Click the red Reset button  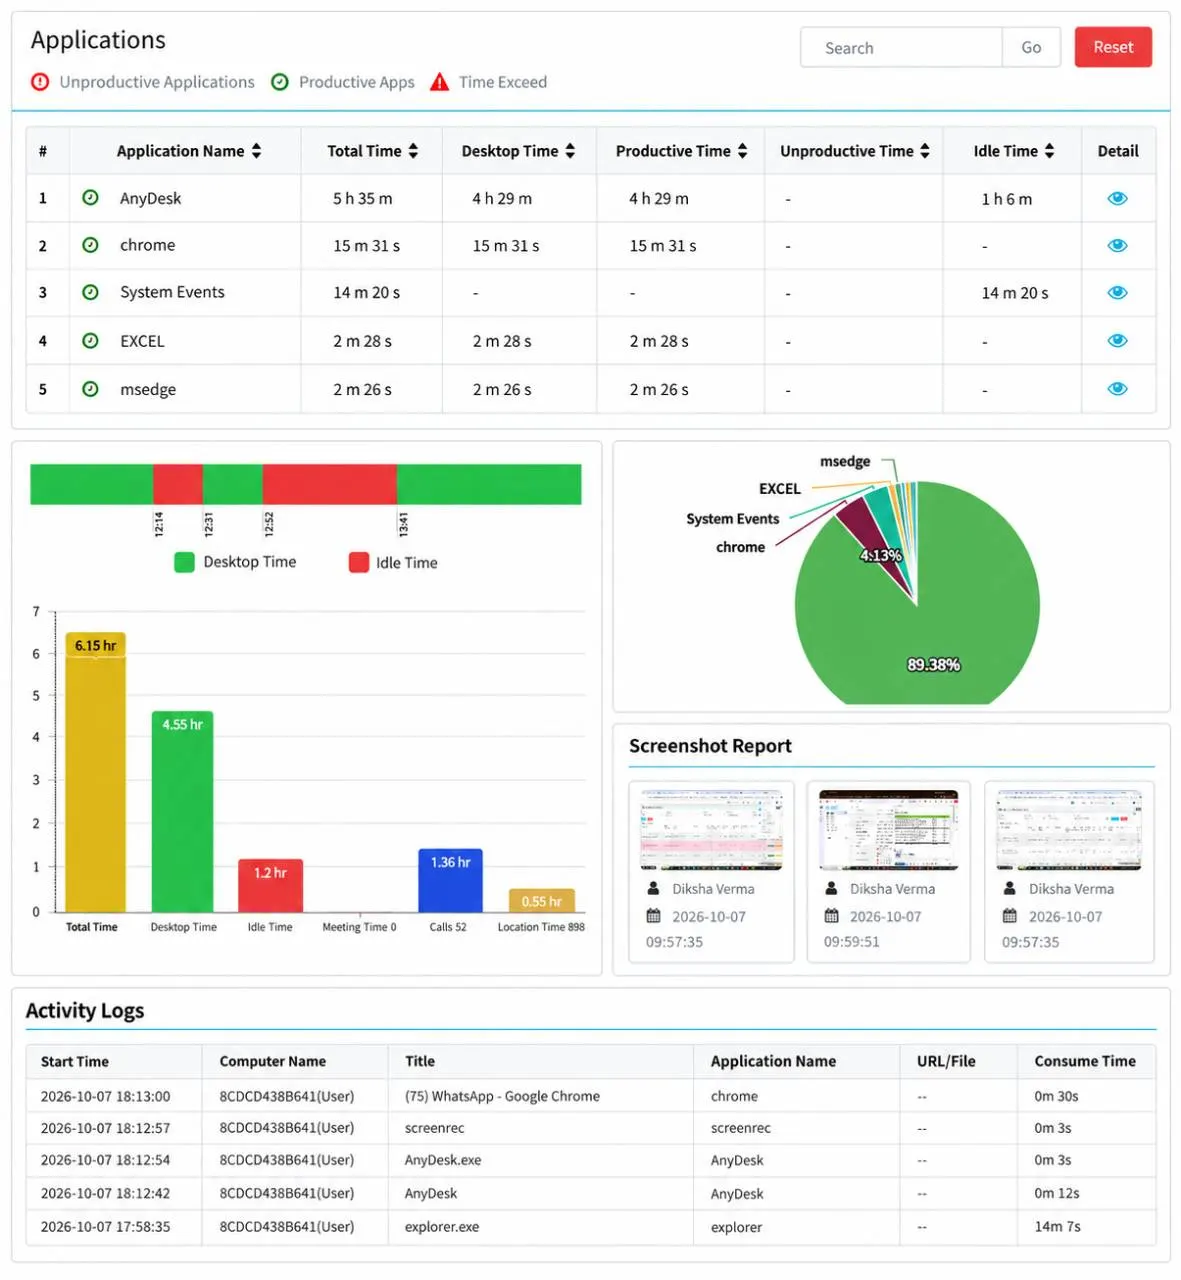tap(1113, 47)
